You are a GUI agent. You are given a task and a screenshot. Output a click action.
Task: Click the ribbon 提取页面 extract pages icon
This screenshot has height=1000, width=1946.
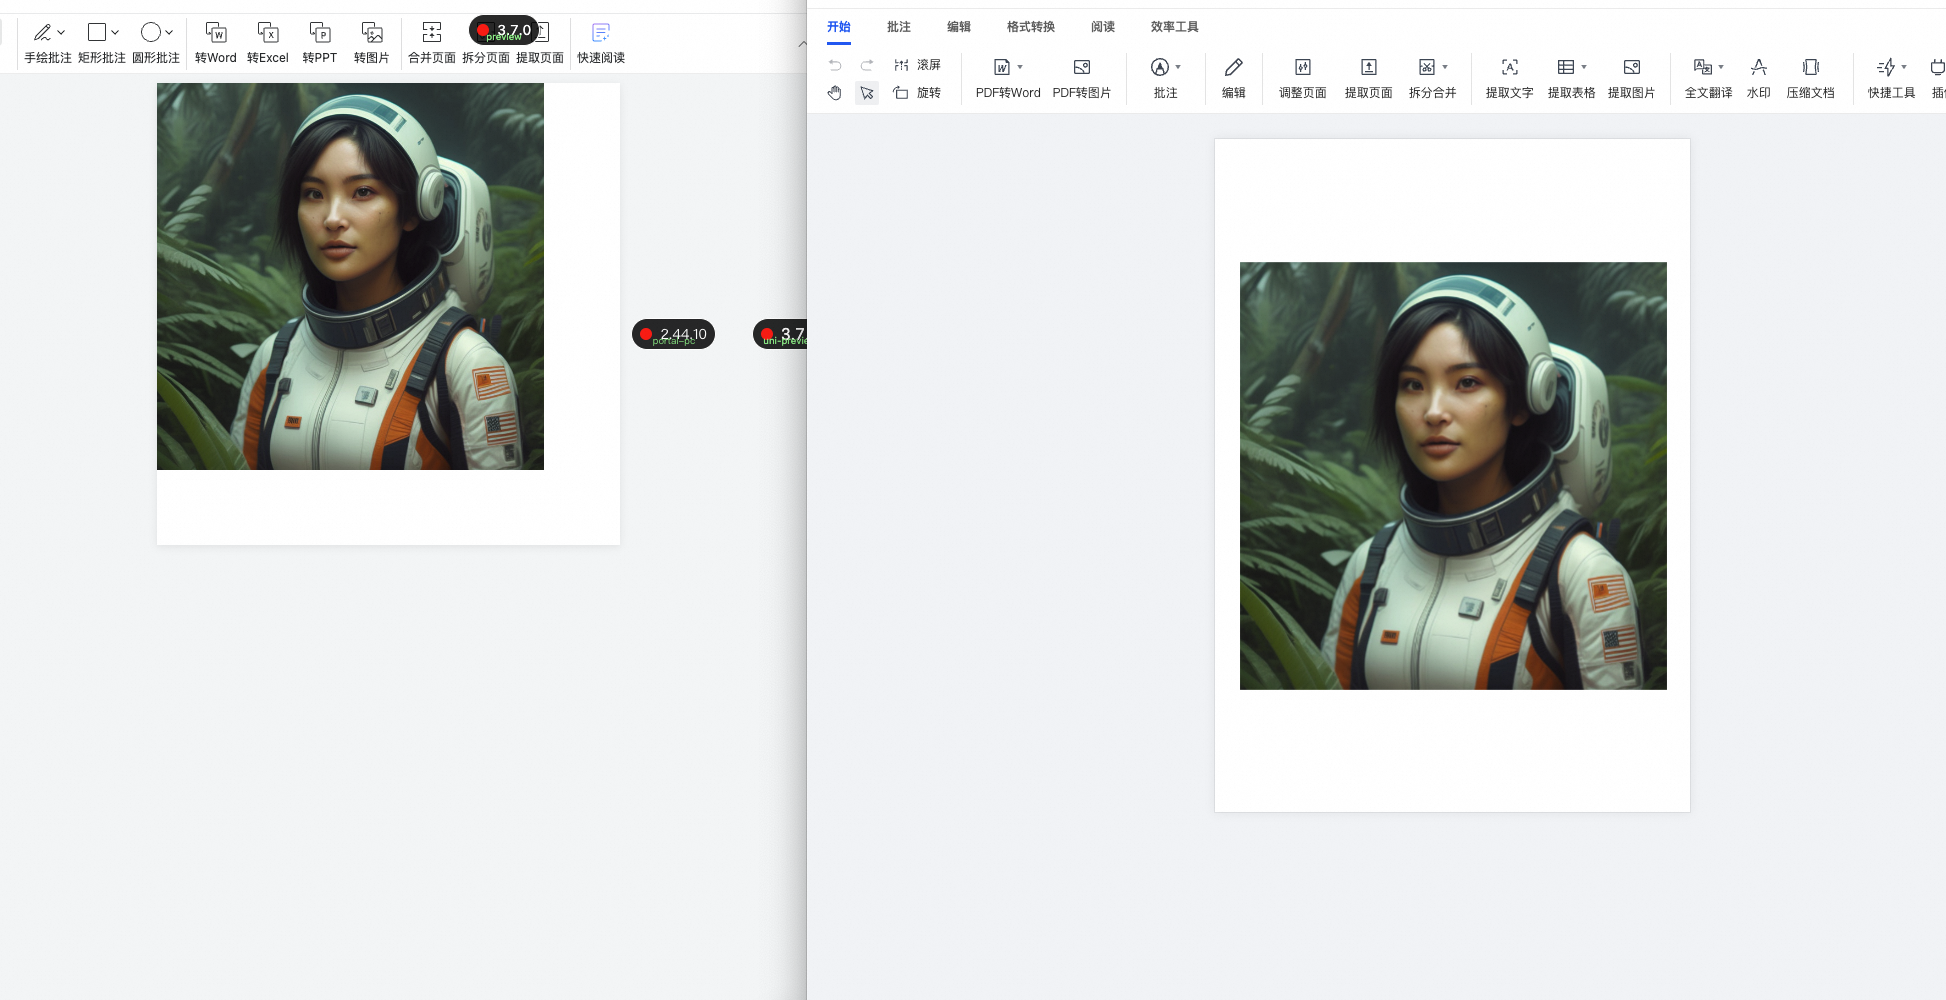(x=1369, y=67)
